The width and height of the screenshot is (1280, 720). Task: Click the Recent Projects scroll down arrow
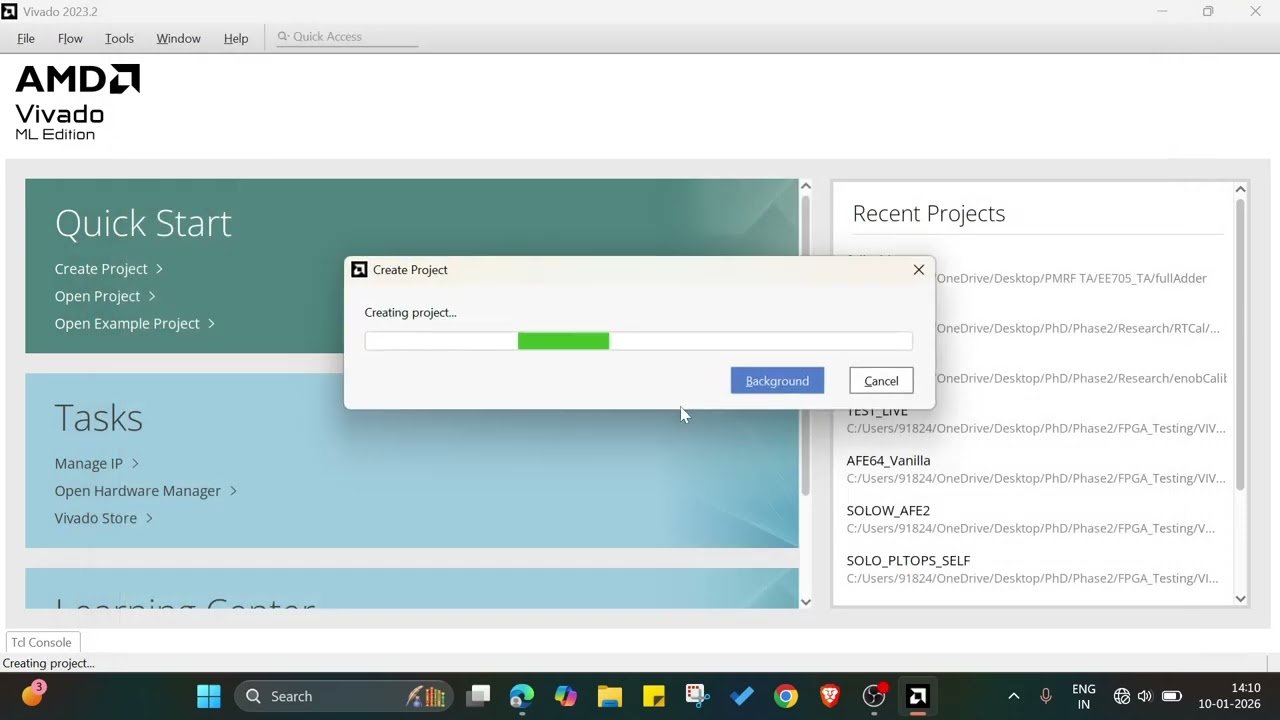[x=1240, y=599]
